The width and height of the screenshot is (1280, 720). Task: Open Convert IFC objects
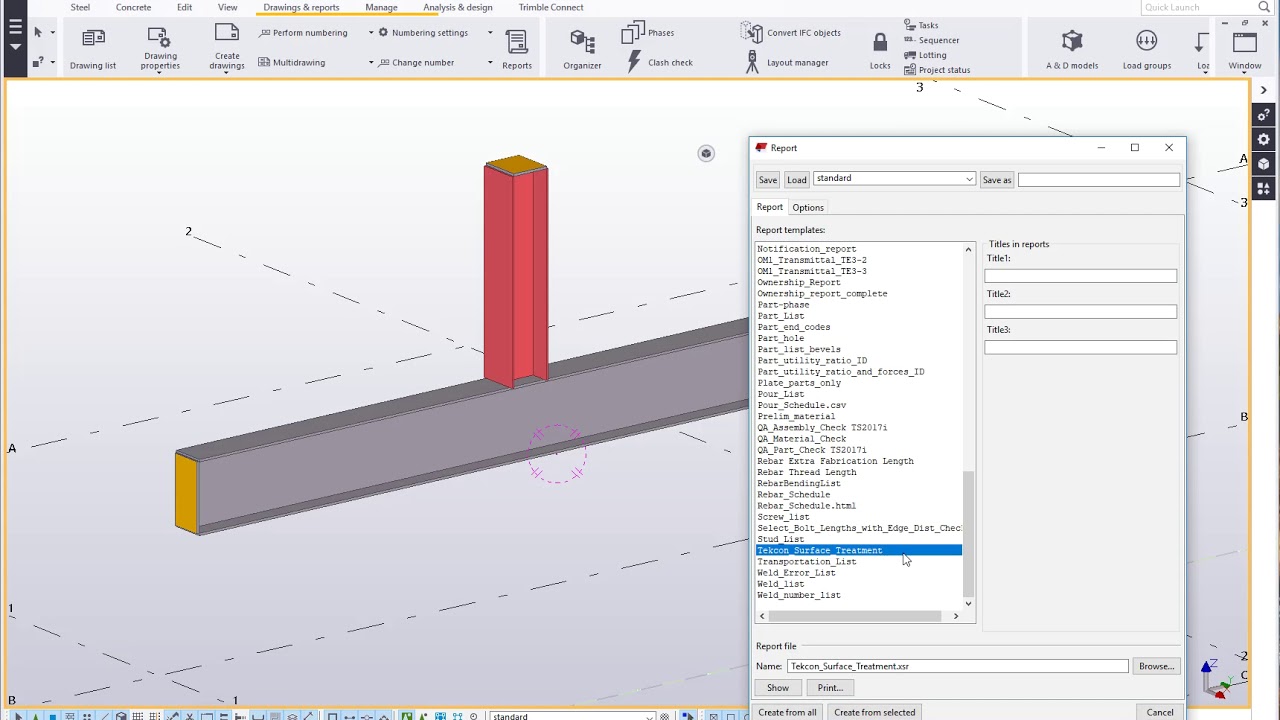pos(792,33)
